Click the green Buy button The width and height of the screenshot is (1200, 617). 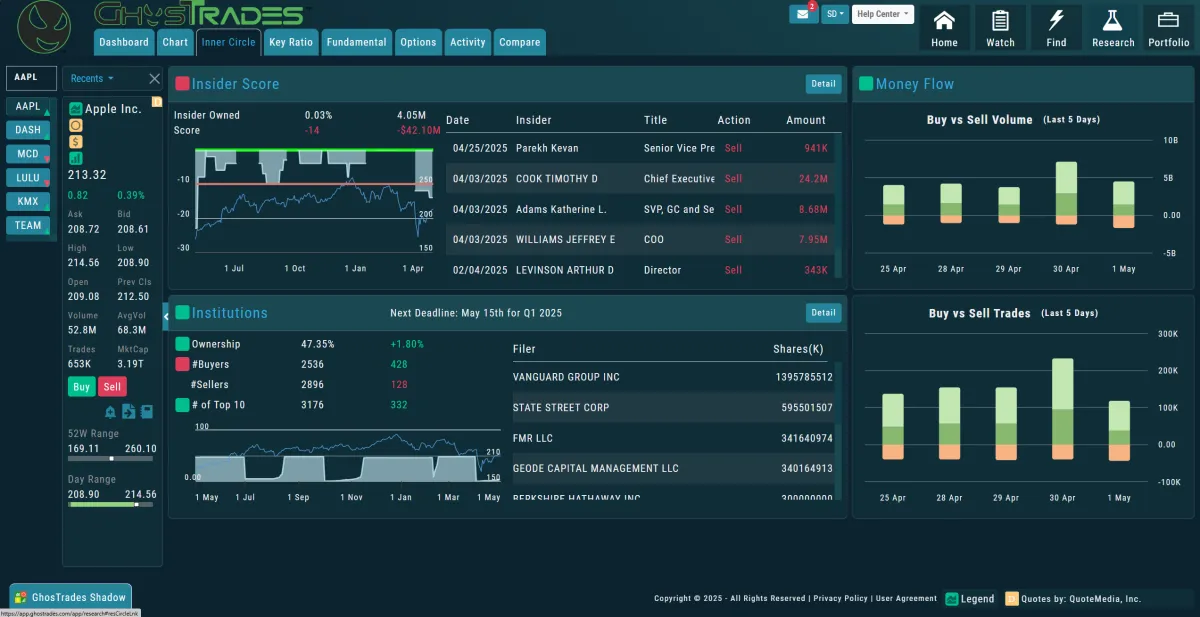[x=81, y=387]
